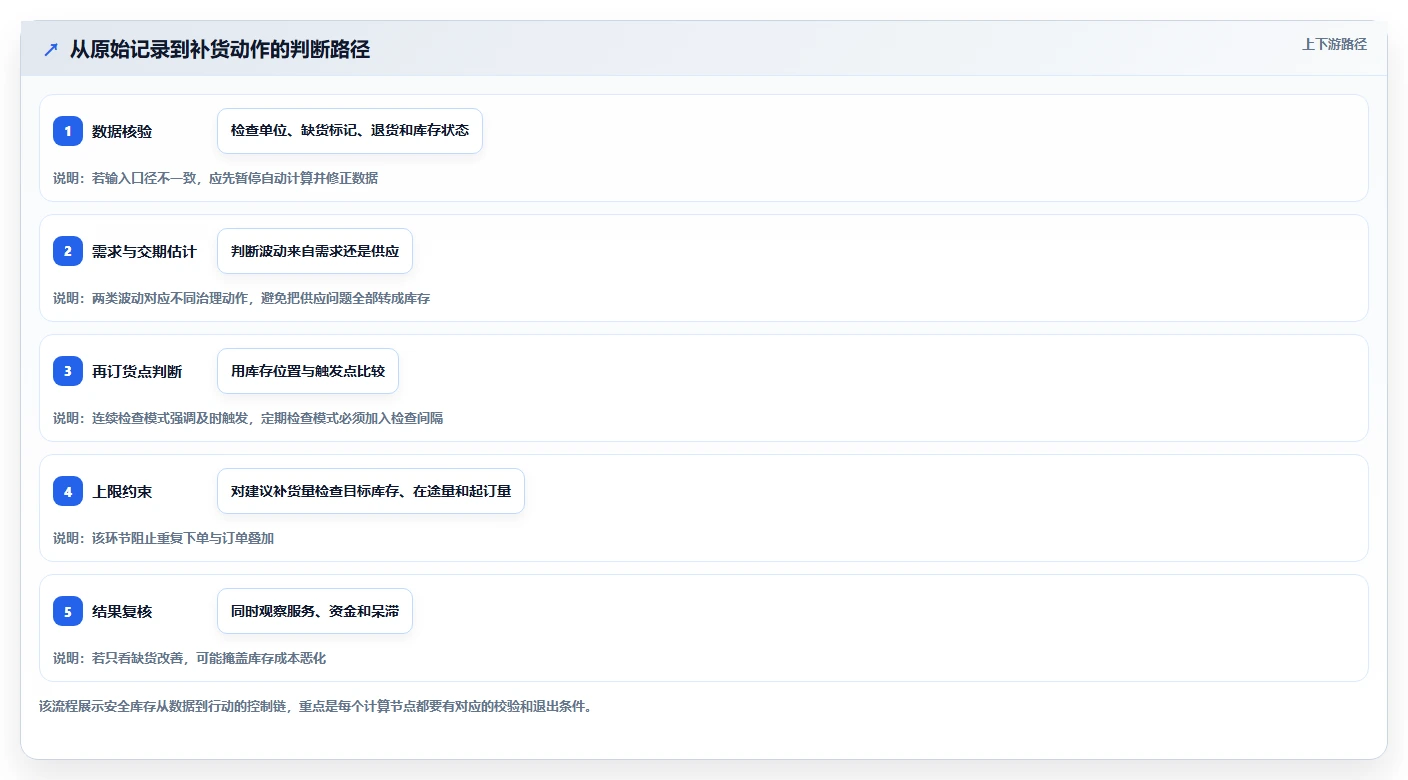Select step number 2 badge

[x=68, y=251]
